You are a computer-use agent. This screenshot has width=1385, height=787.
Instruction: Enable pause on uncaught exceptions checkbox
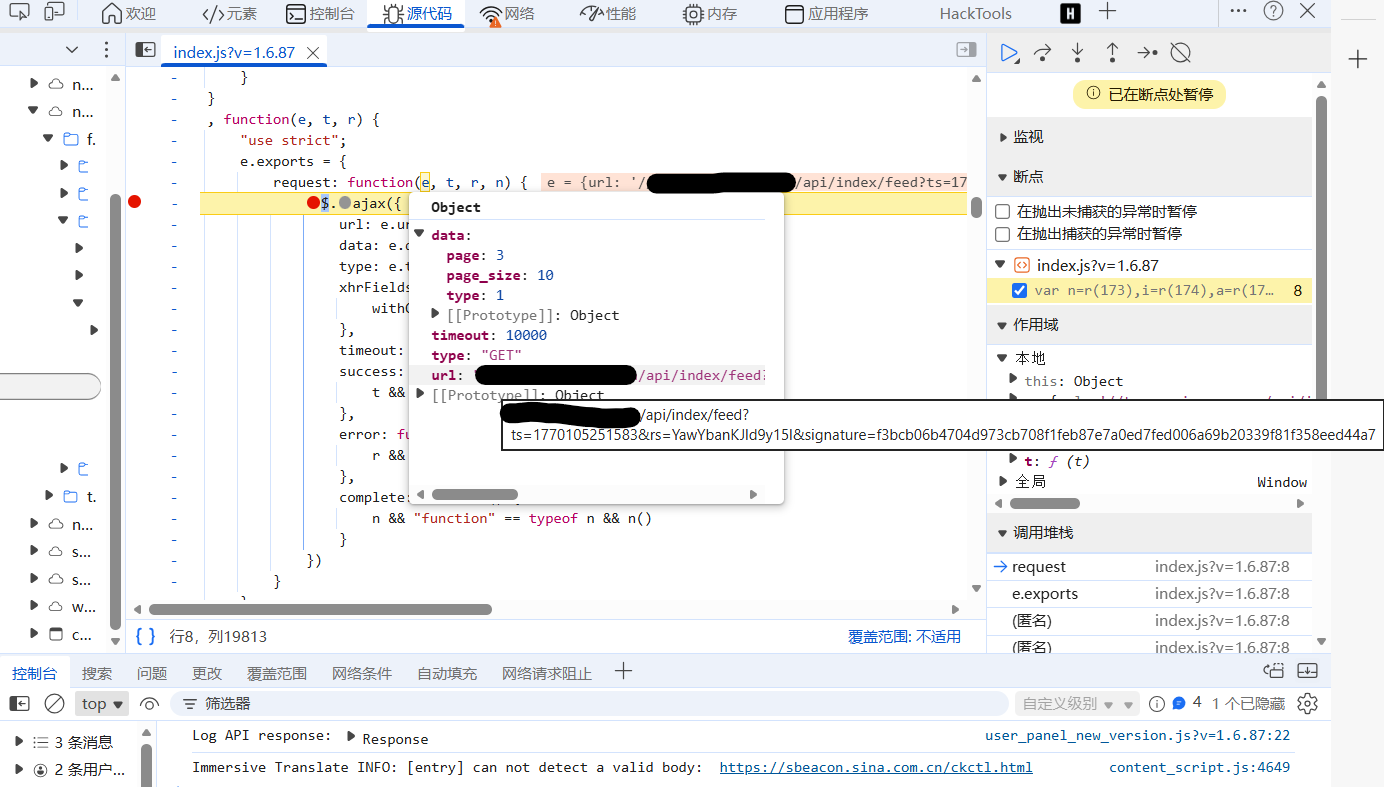coord(1003,212)
